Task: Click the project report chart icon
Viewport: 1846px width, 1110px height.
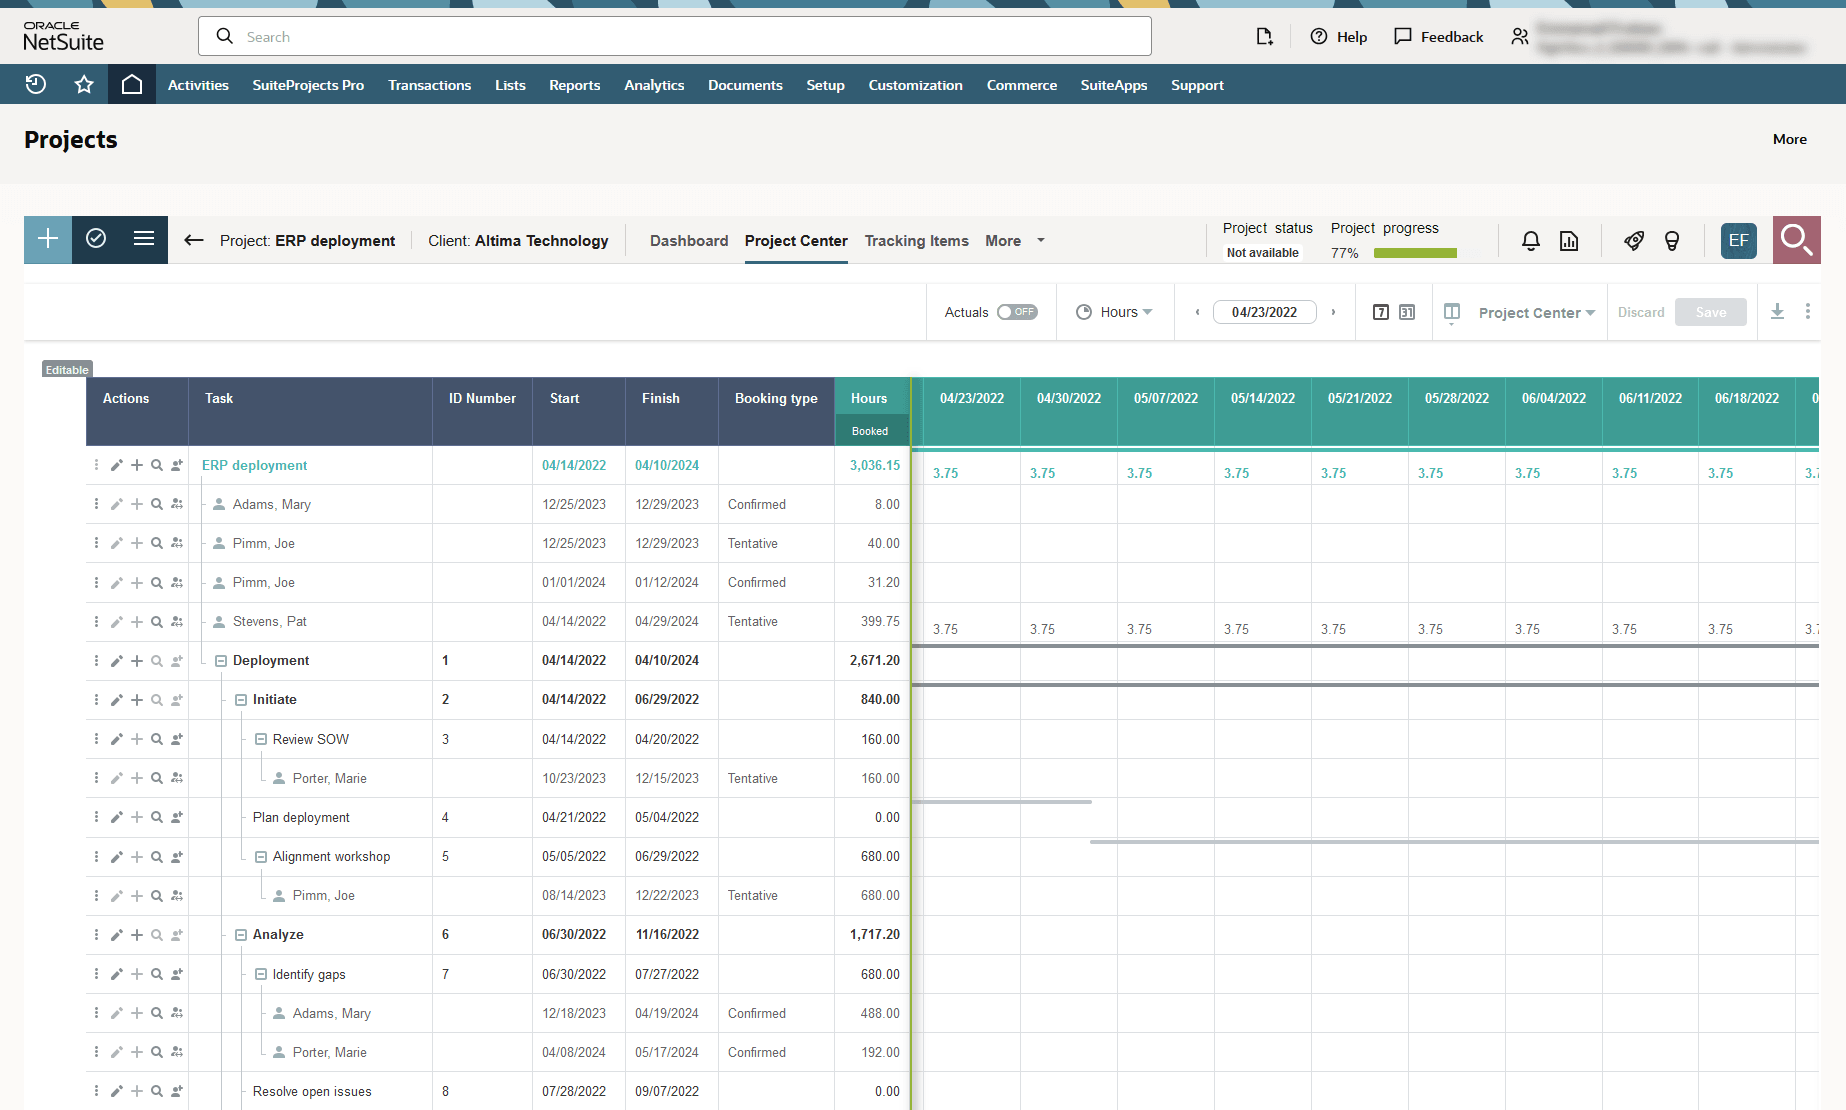Action: tap(1568, 241)
